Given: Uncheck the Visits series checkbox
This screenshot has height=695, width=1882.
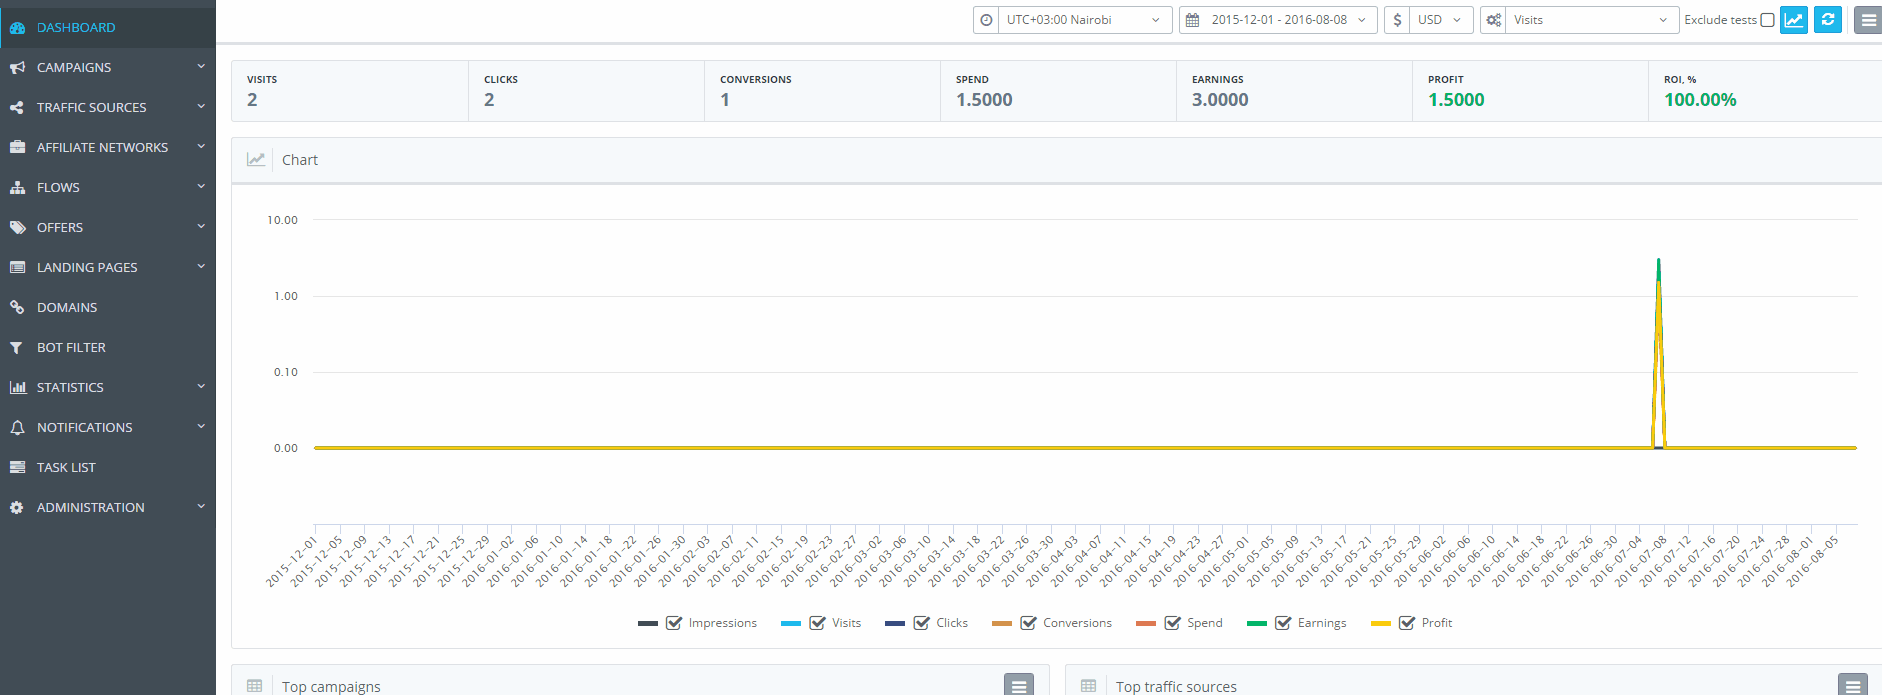Looking at the screenshot, I should pyautogui.click(x=818, y=623).
